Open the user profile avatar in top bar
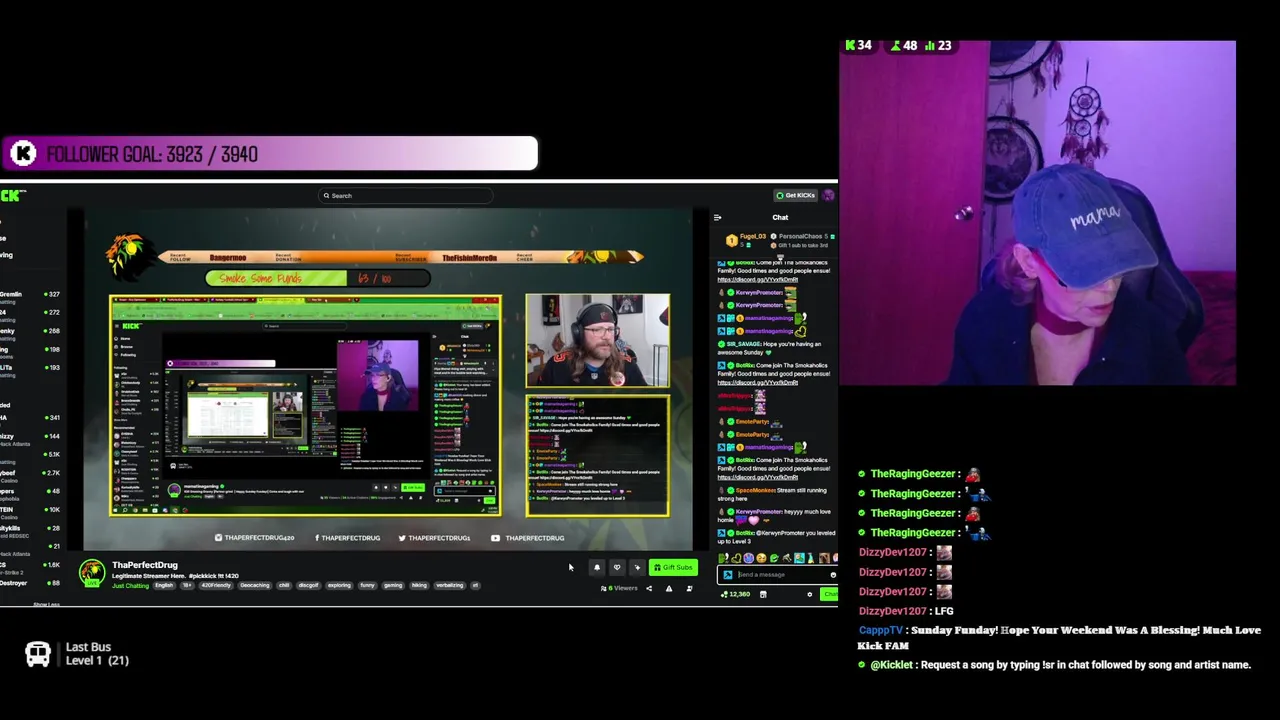The height and width of the screenshot is (720, 1280). (828, 195)
